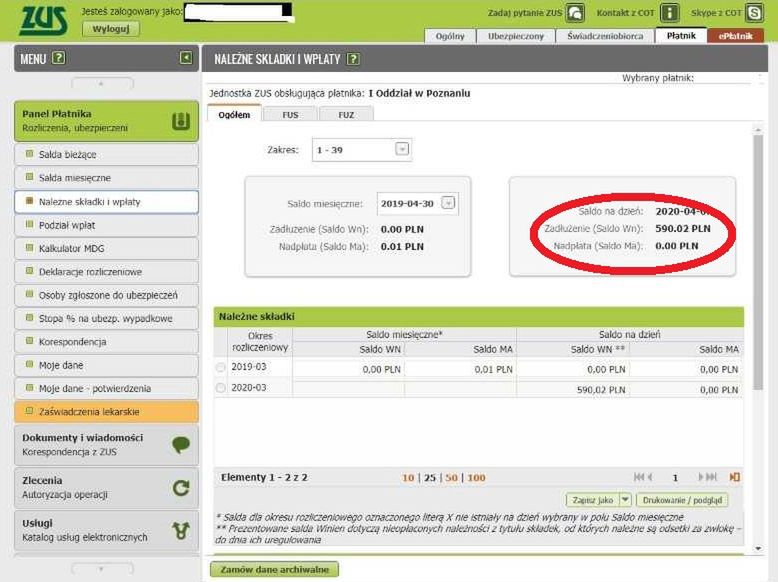Show 100 elements per page
The height and width of the screenshot is (582, 778).
476,477
